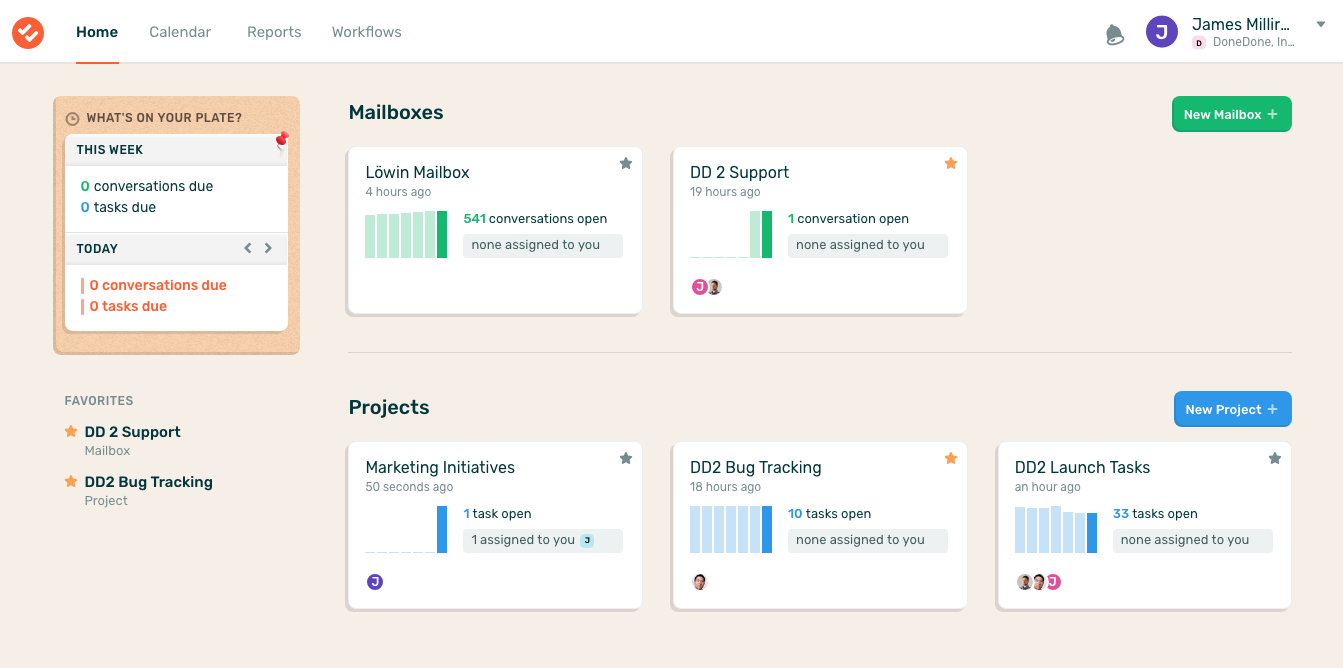Image resolution: width=1343 pixels, height=668 pixels.
Task: Unfavorite the DD 2 Support mailbox star
Action: pos(951,164)
